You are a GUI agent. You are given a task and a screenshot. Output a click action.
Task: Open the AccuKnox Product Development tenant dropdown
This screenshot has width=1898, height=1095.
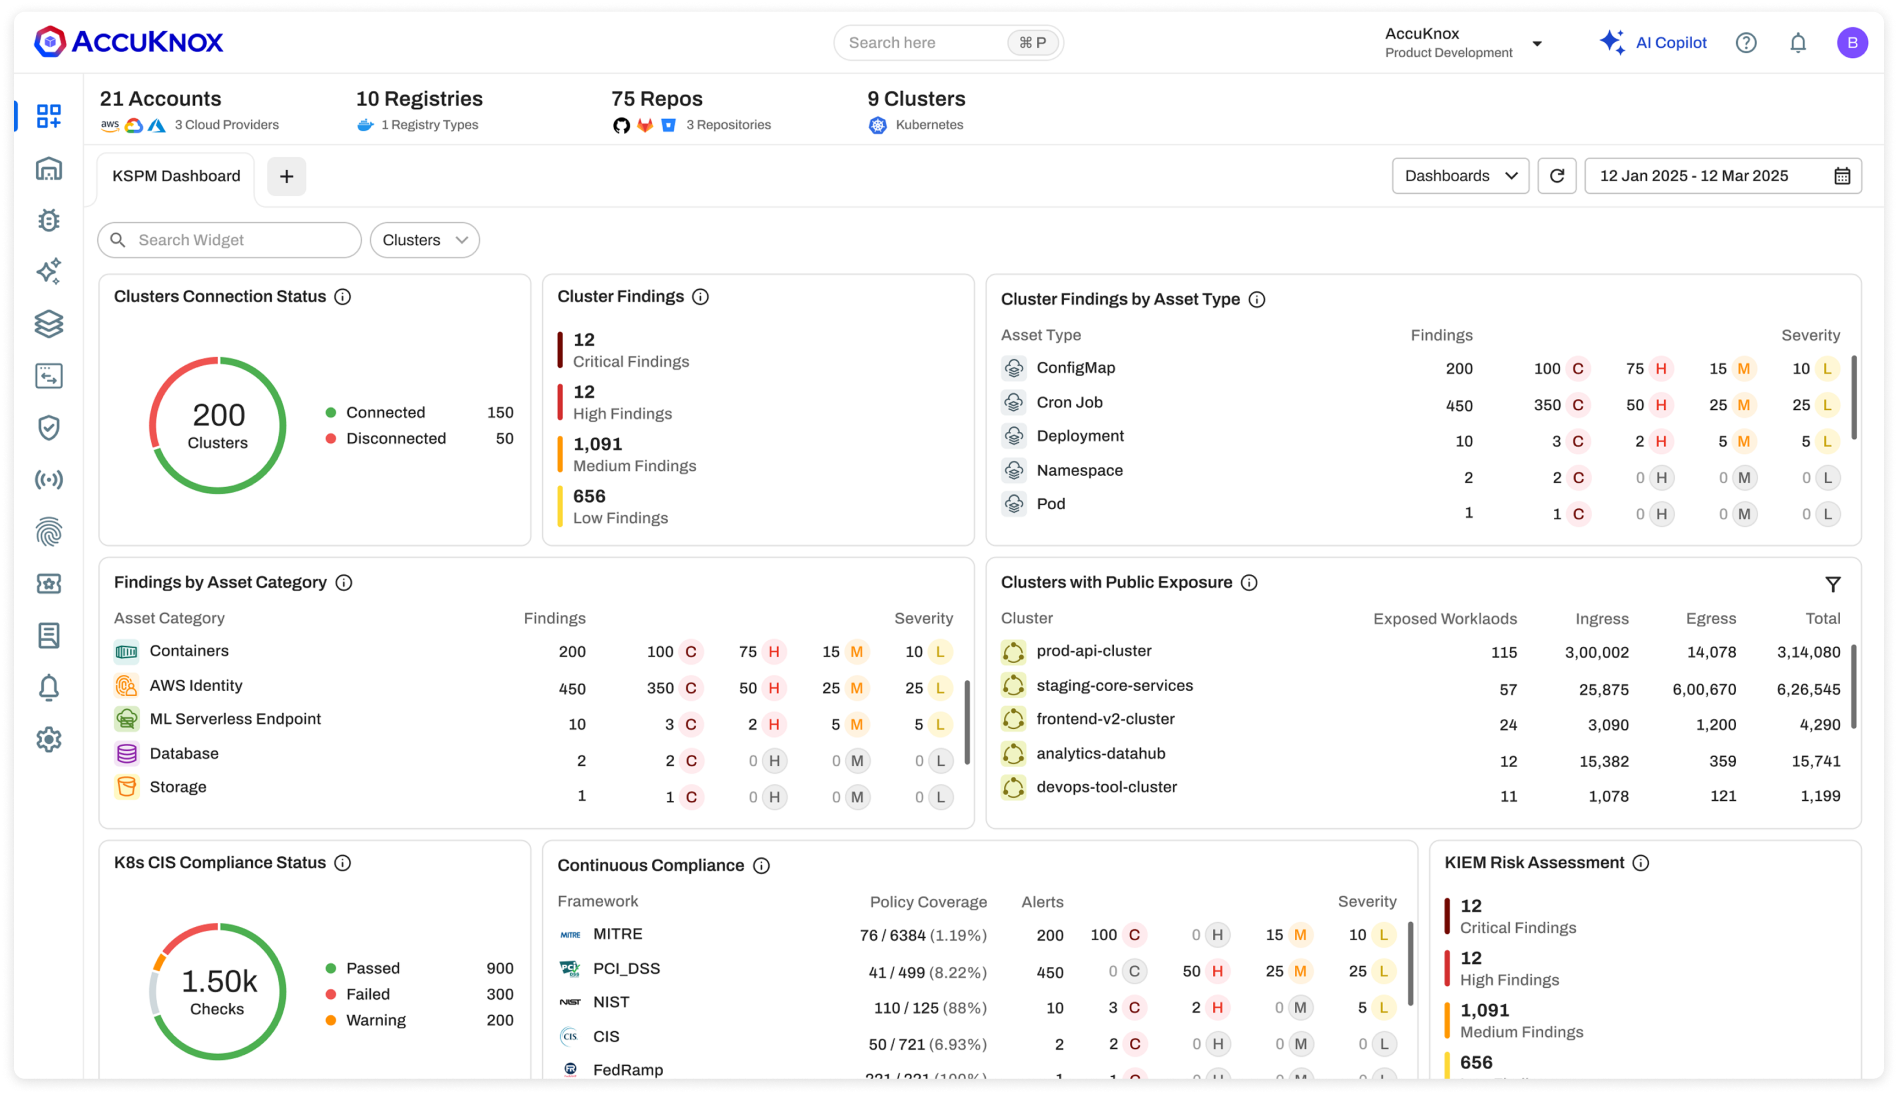click(1537, 42)
